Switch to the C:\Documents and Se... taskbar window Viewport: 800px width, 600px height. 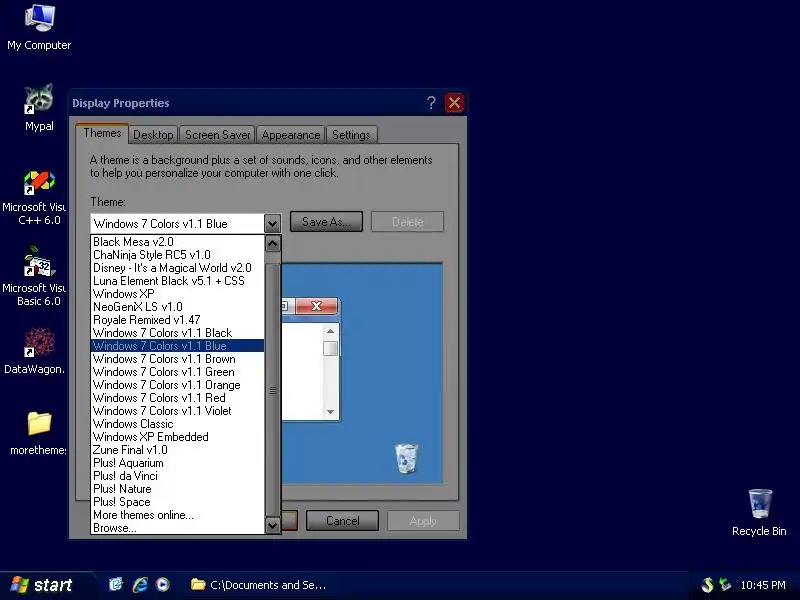click(x=258, y=585)
